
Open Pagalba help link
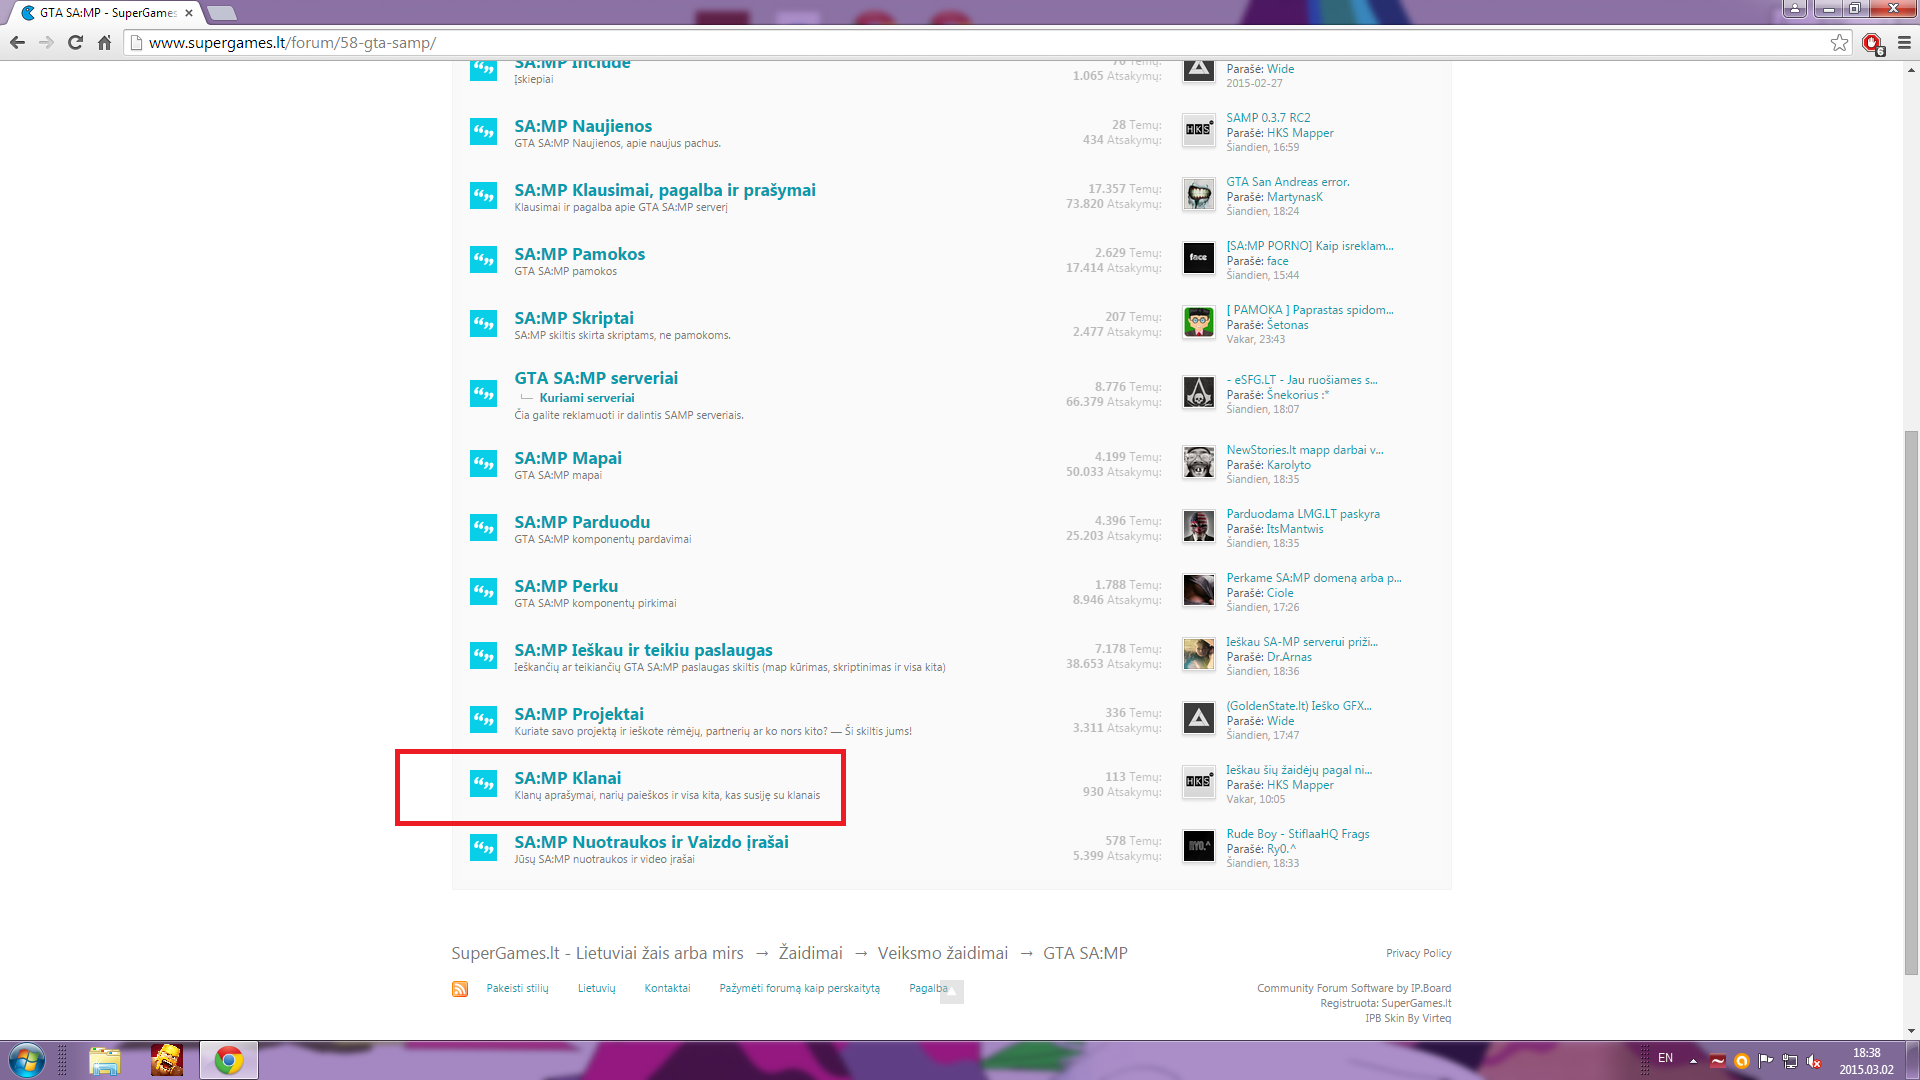[x=928, y=988]
